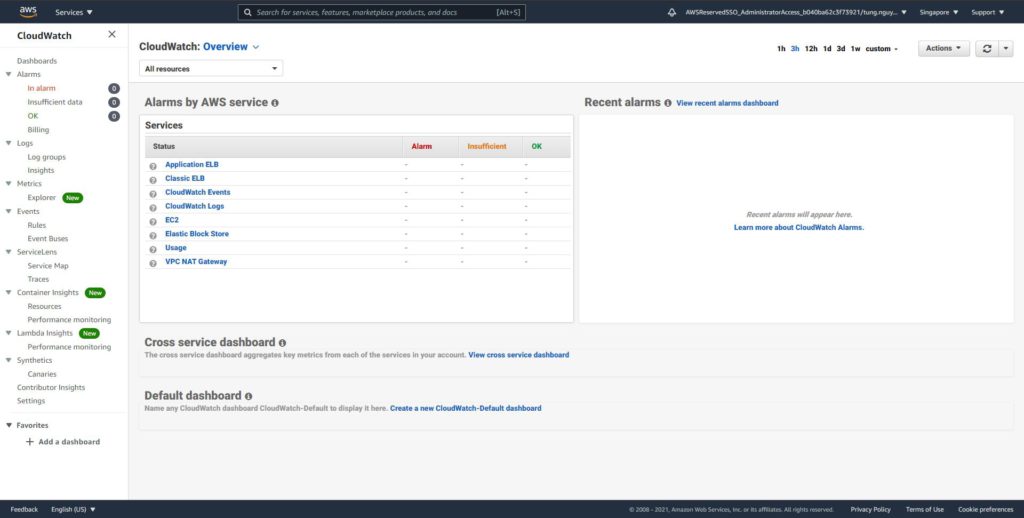Select the 12h time range
This screenshot has width=1024, height=518.
click(811, 49)
